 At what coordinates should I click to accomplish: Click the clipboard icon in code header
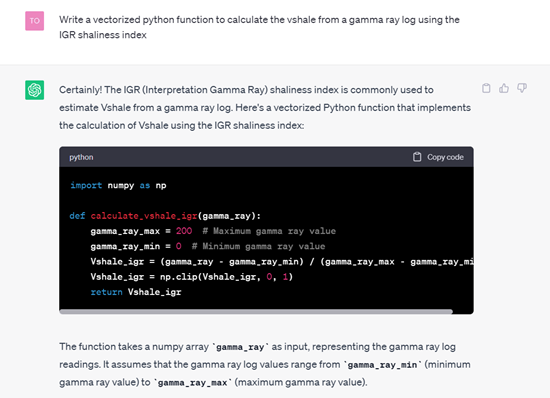pyautogui.click(x=417, y=157)
